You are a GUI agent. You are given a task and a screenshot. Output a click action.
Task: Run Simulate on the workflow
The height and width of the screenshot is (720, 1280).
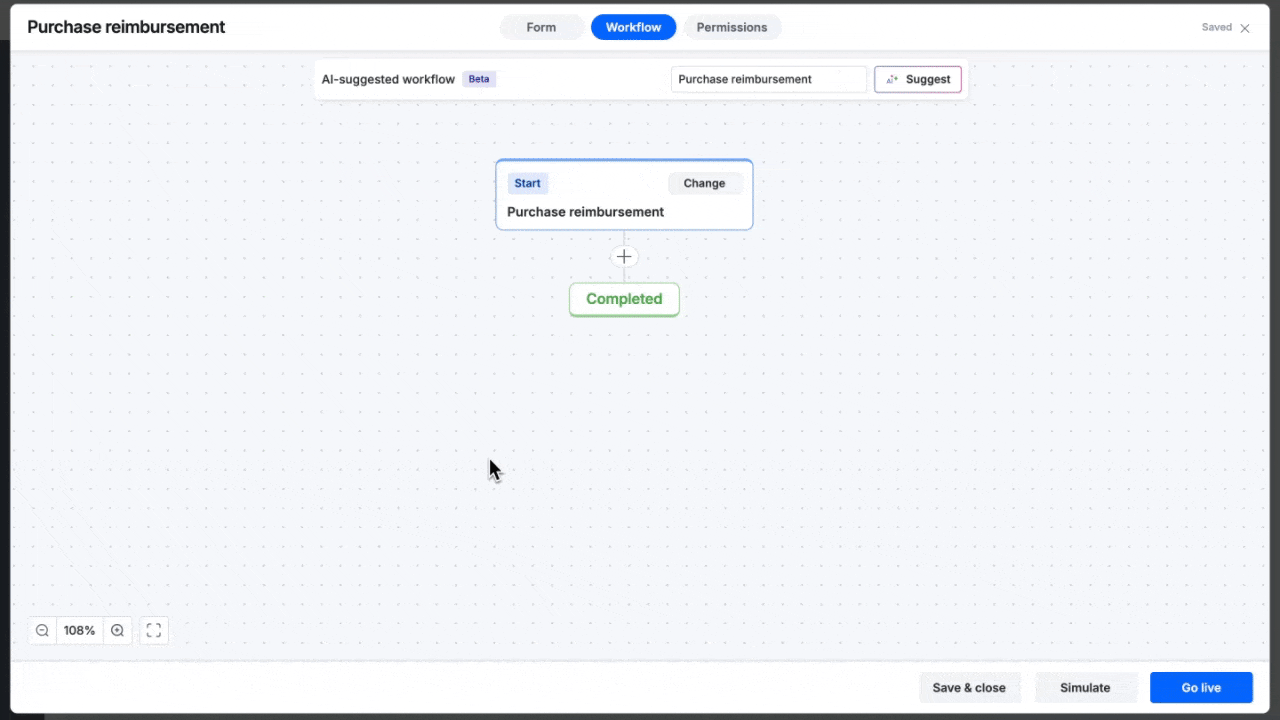[1085, 687]
